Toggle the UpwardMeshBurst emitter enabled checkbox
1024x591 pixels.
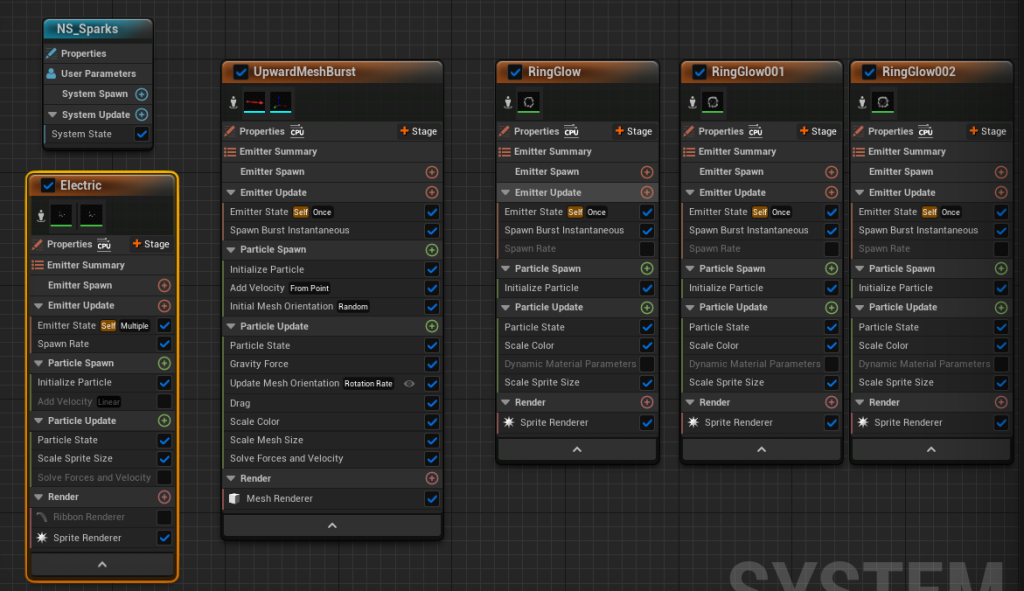(240, 72)
